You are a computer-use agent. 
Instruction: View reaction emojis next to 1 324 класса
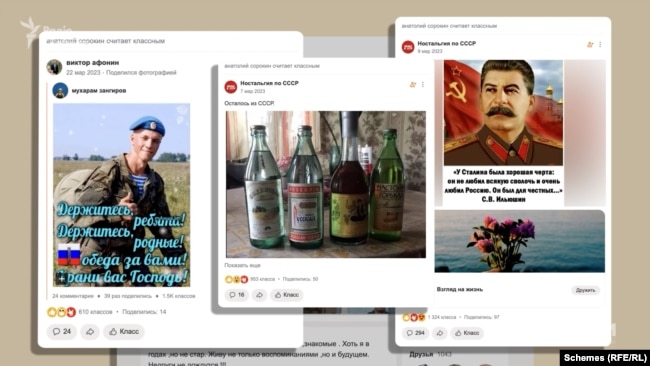[x=414, y=318]
